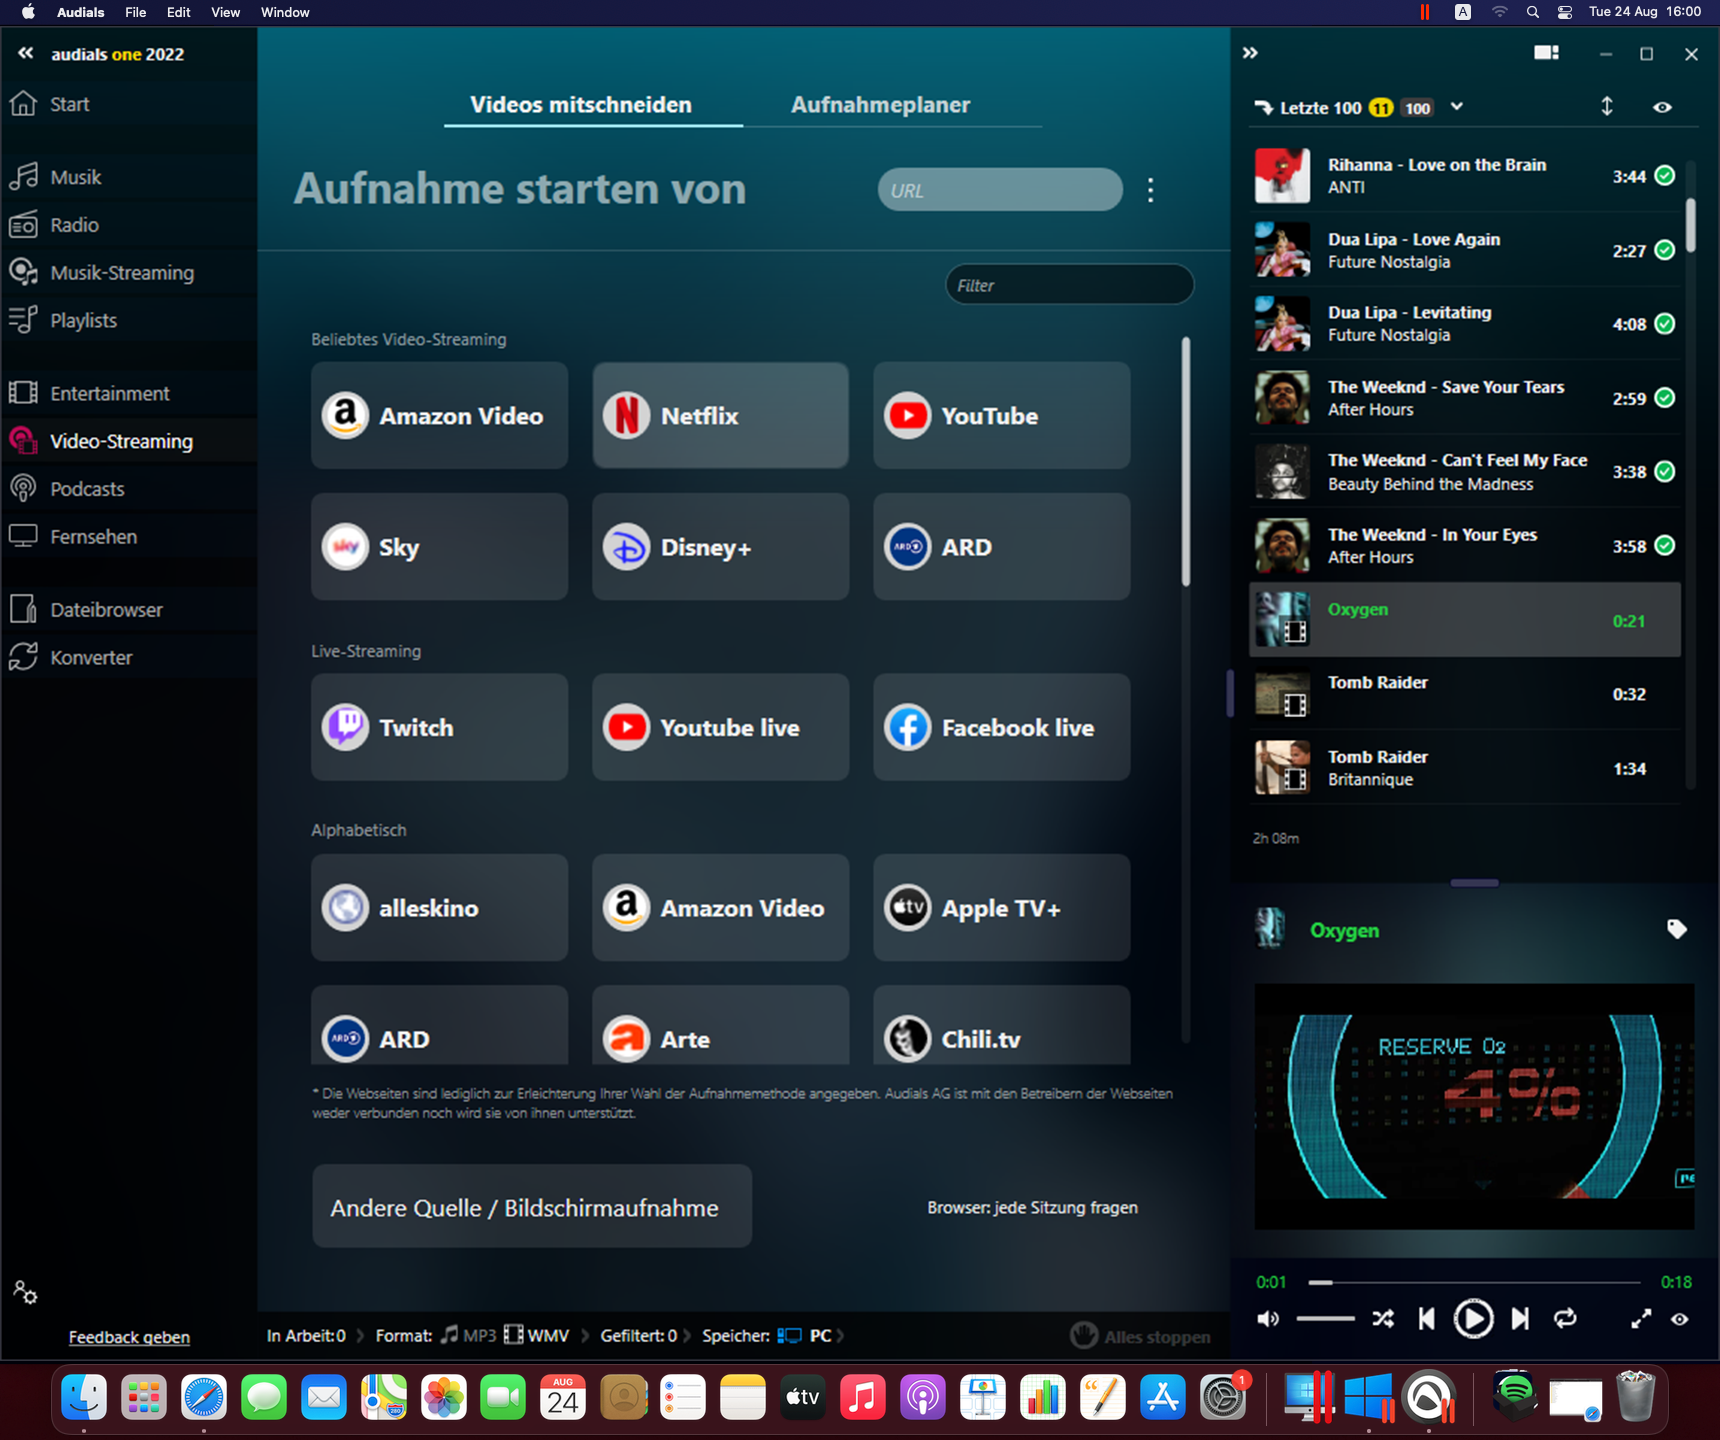Viewport: 1720px width, 1440px height.
Task: Collapse the left sidebar with double chevron
Action: click(x=26, y=53)
